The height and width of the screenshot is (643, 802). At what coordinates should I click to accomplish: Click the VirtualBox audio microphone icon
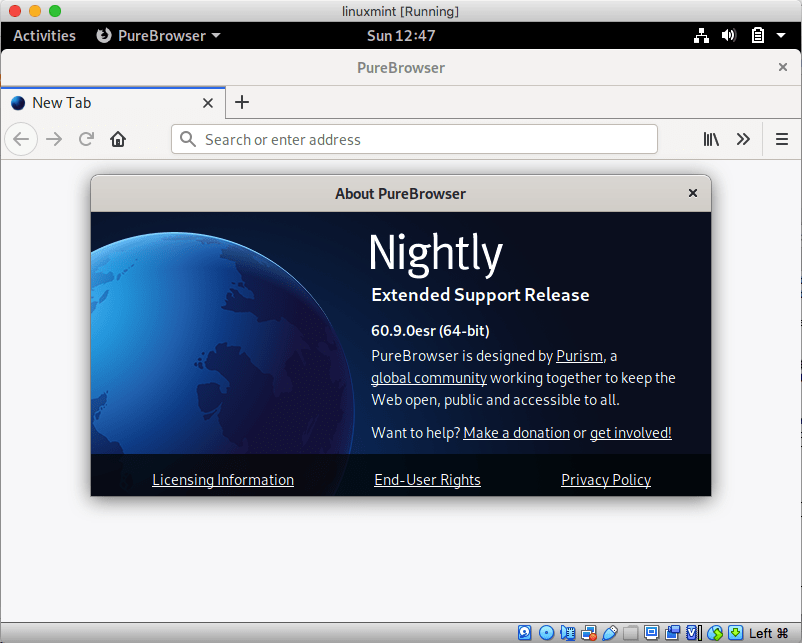568,633
